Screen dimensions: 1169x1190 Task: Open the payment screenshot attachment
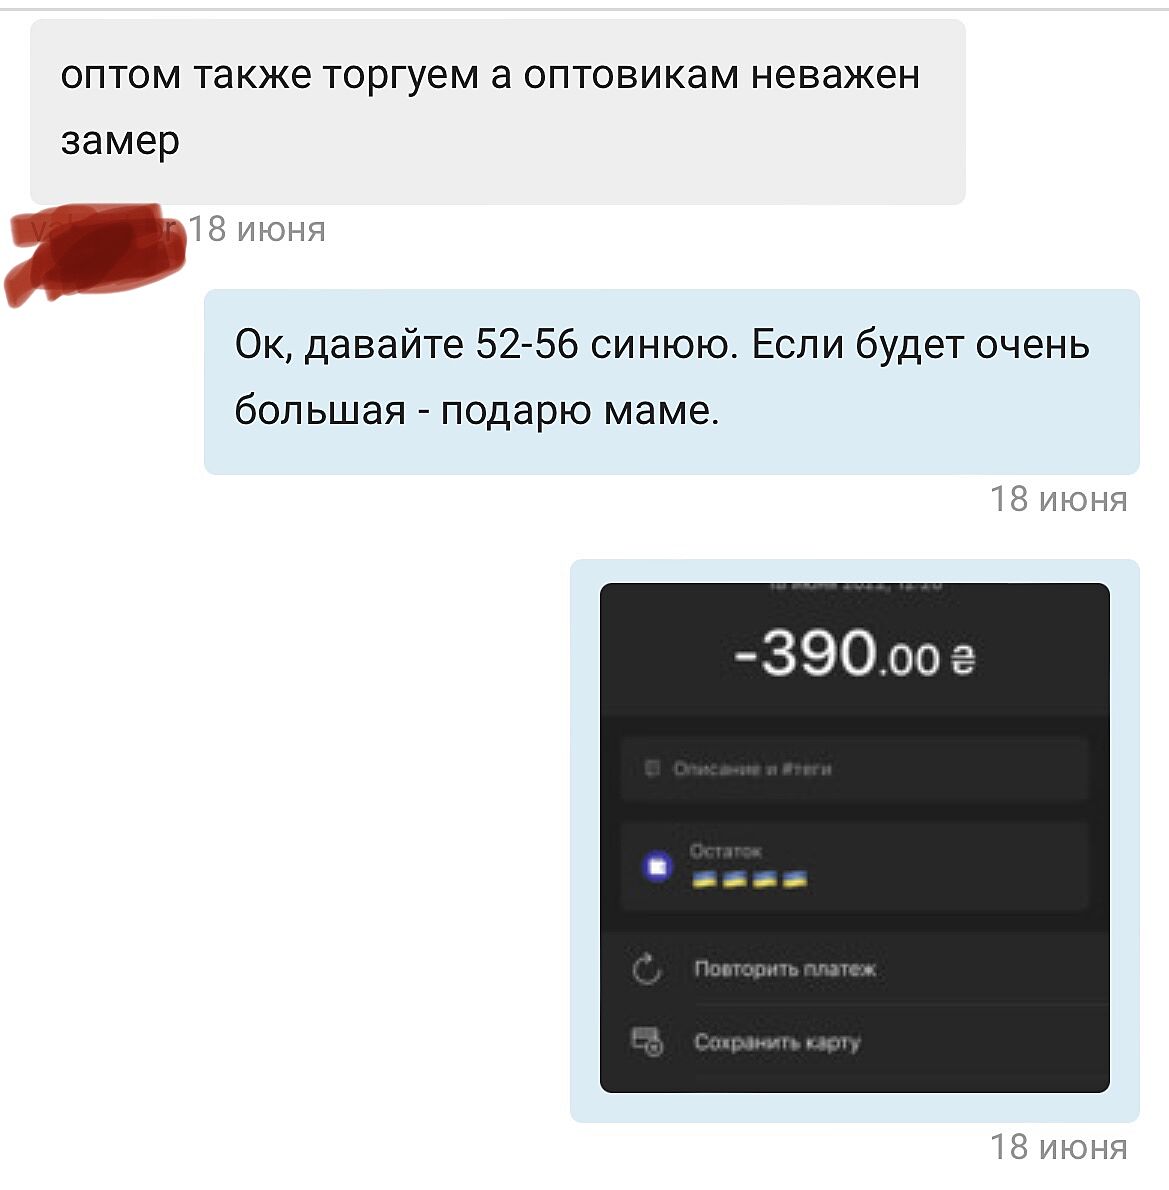[x=855, y=838]
